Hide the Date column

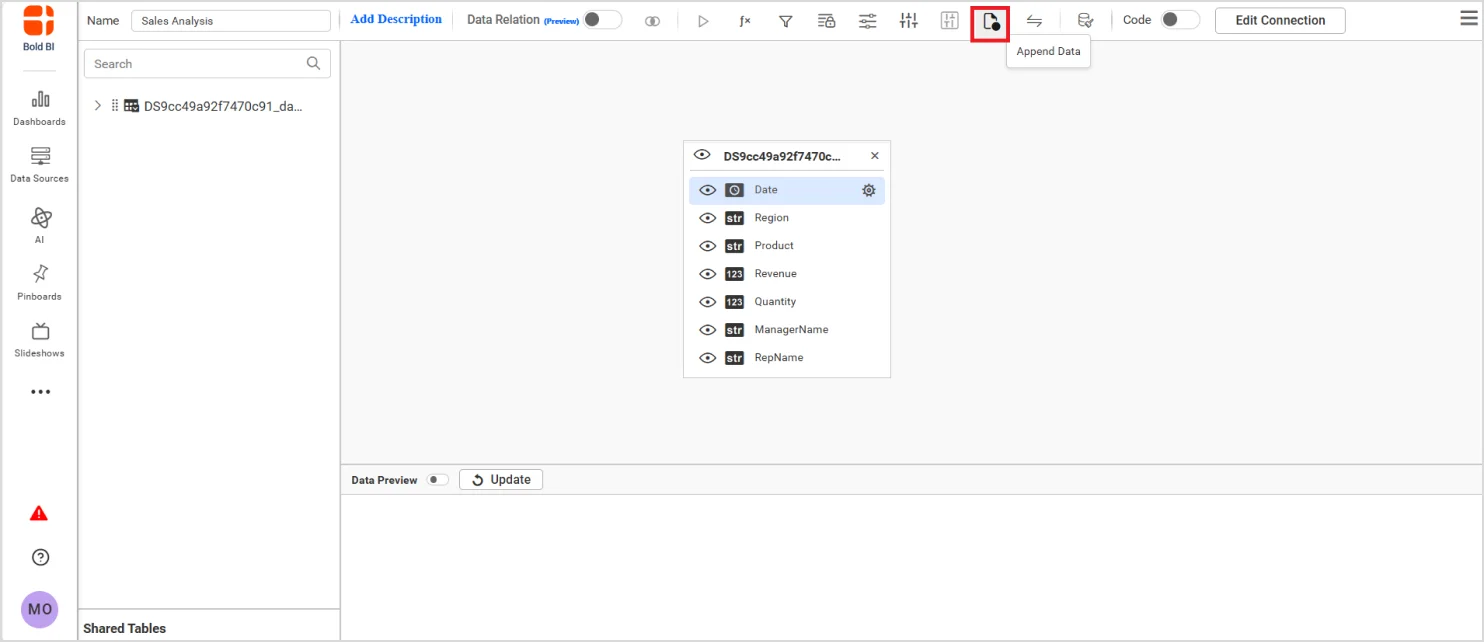click(x=707, y=190)
